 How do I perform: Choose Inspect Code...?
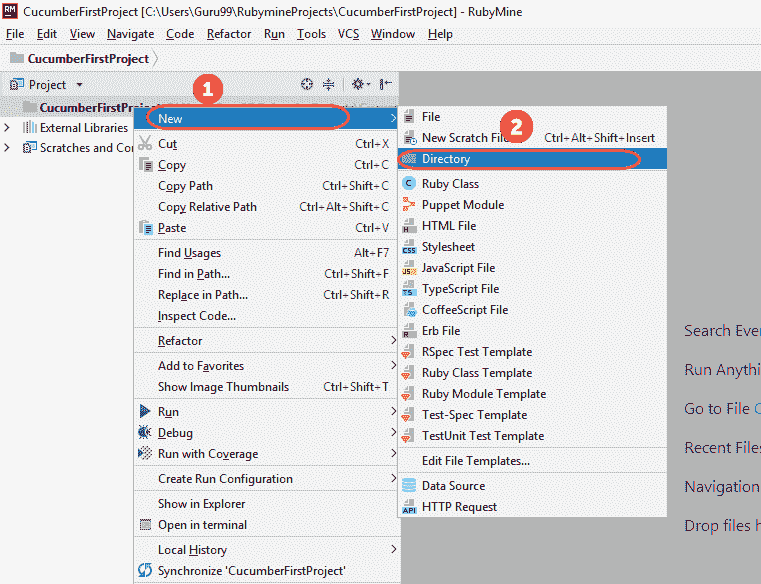coord(265,315)
